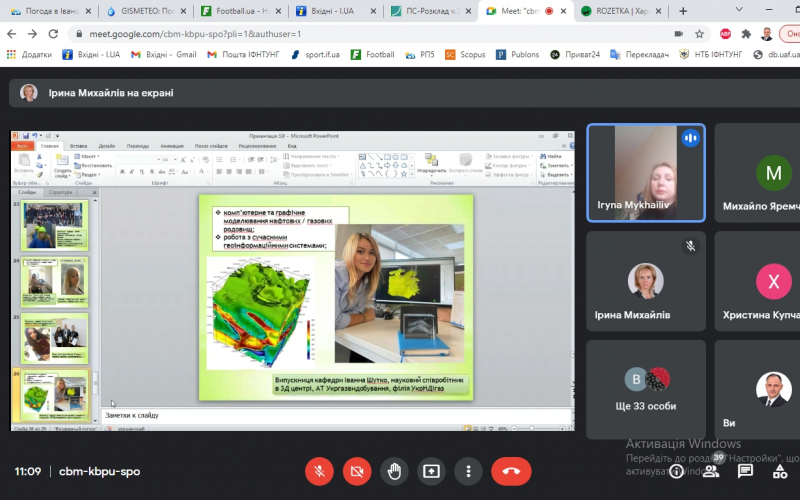
Task: Turn on camera in Meet controls
Action: click(x=357, y=471)
